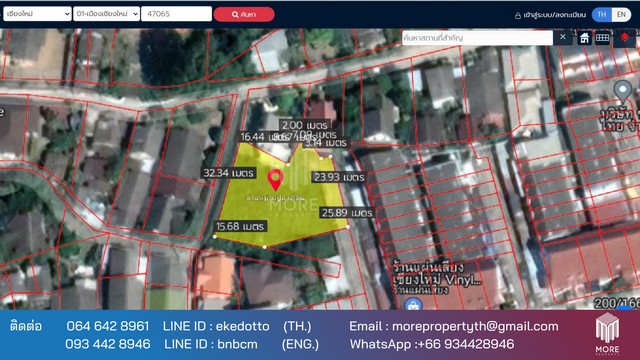
Task: Switch the language to EN
Action: (x=621, y=14)
